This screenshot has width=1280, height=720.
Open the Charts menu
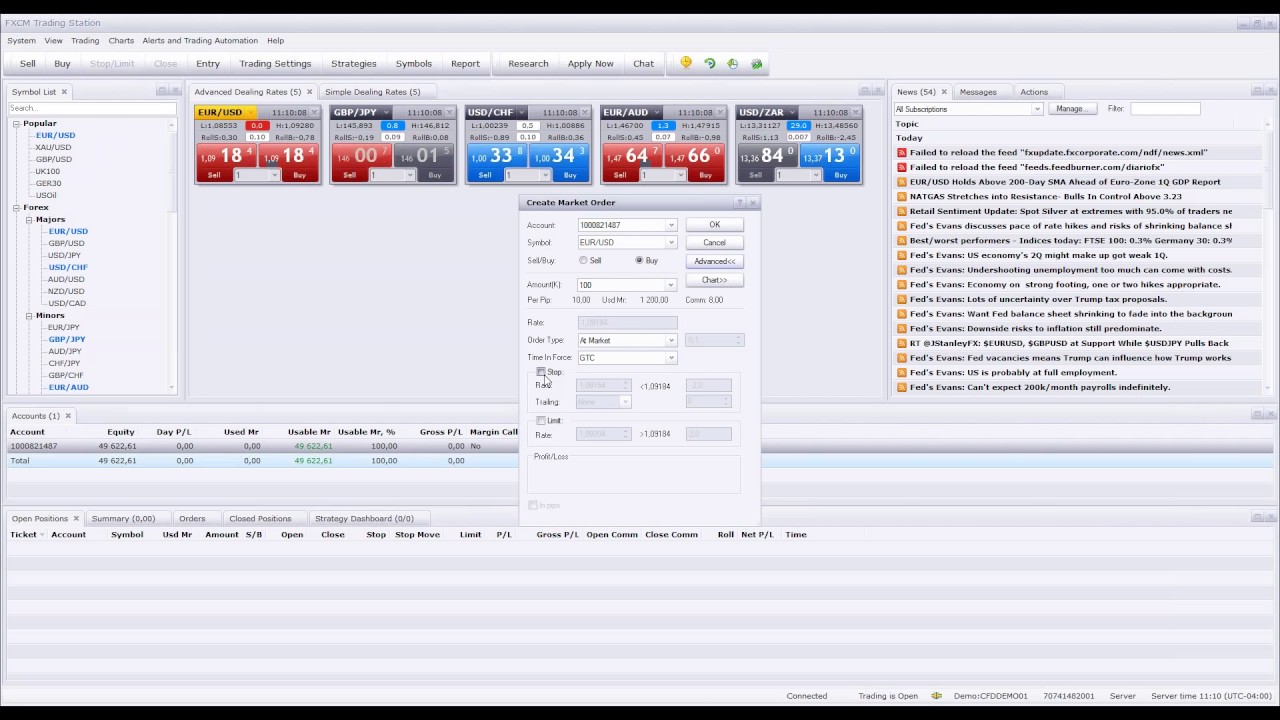pos(121,41)
